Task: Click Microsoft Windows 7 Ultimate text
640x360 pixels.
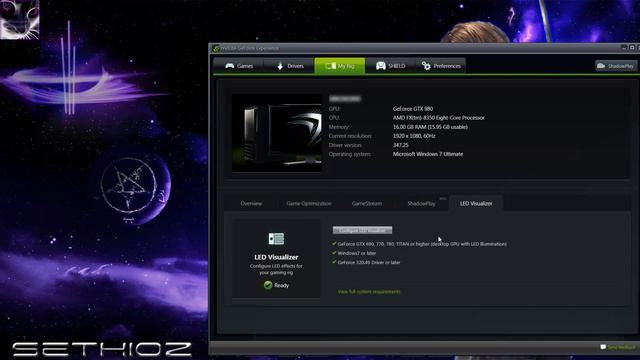Action: (x=428, y=154)
